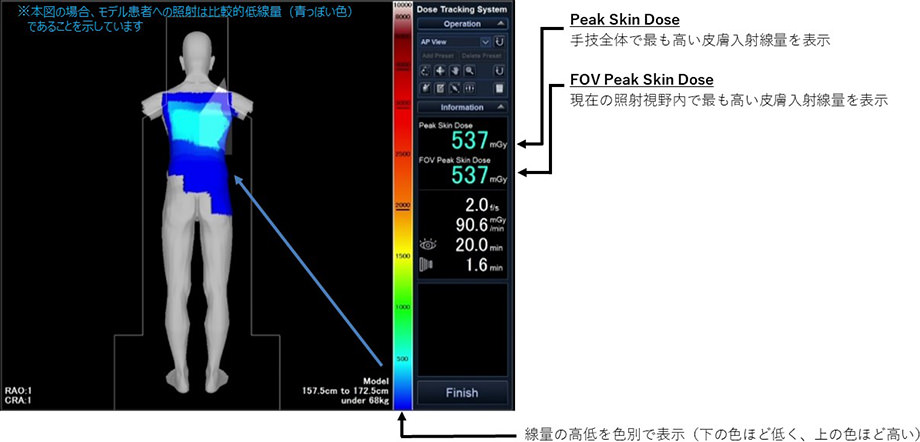This screenshot has height=442, width=920.
Task: Click the blue zone at the color scale bottom
Action: 402,399
